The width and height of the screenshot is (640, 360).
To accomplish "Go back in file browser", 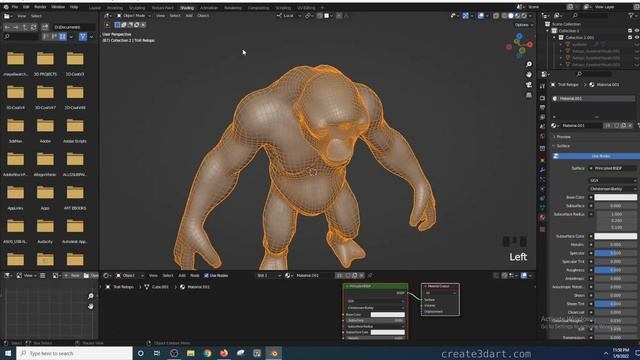I will 7,27.
